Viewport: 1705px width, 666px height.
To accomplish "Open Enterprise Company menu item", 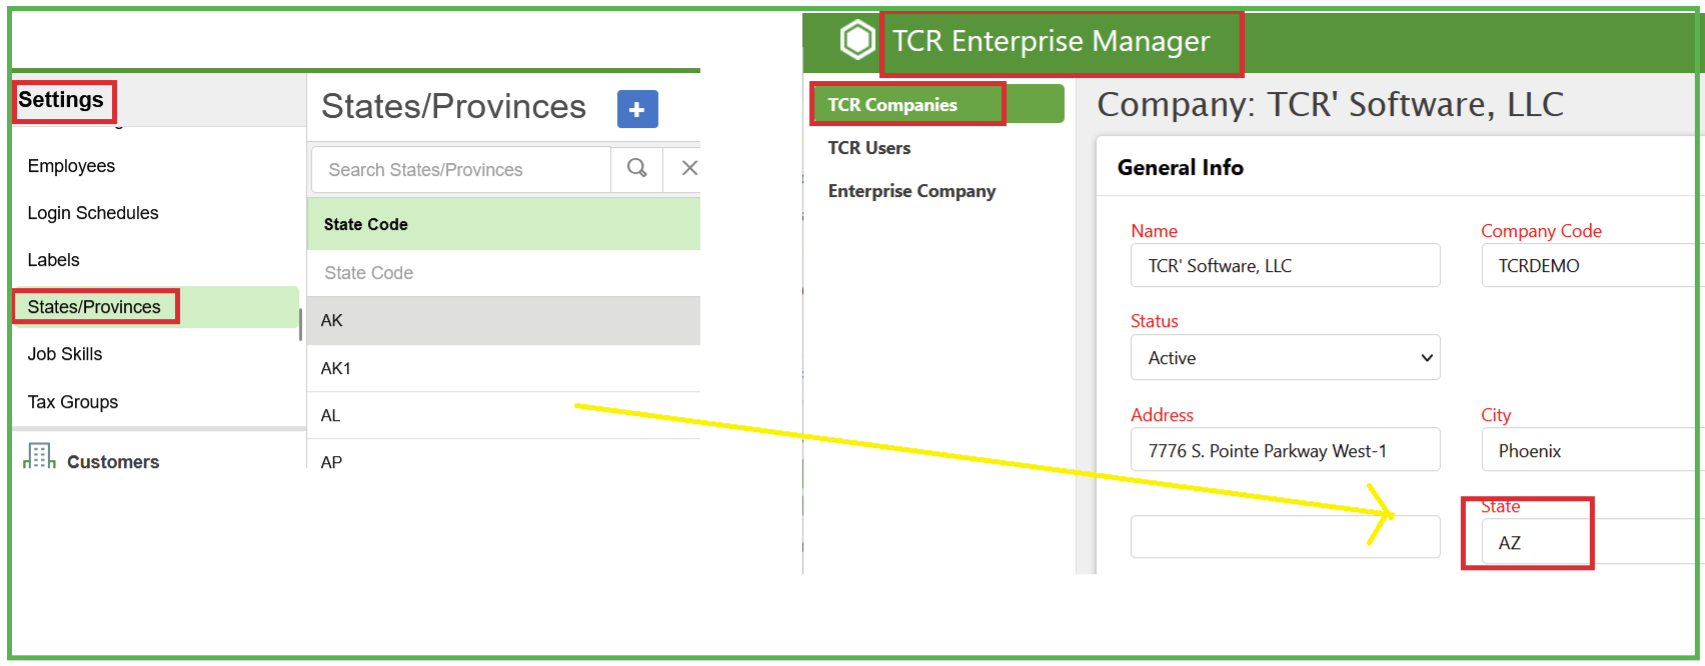I will point(911,191).
